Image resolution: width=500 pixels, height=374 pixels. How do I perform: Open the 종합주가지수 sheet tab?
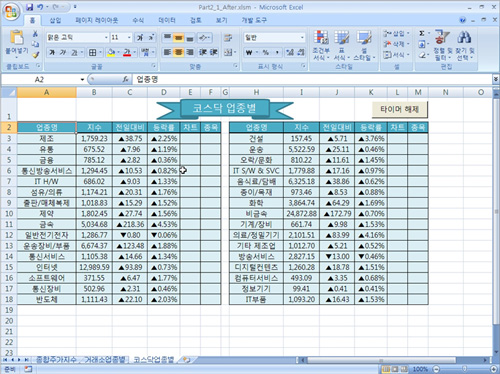pyautogui.click(x=56, y=360)
